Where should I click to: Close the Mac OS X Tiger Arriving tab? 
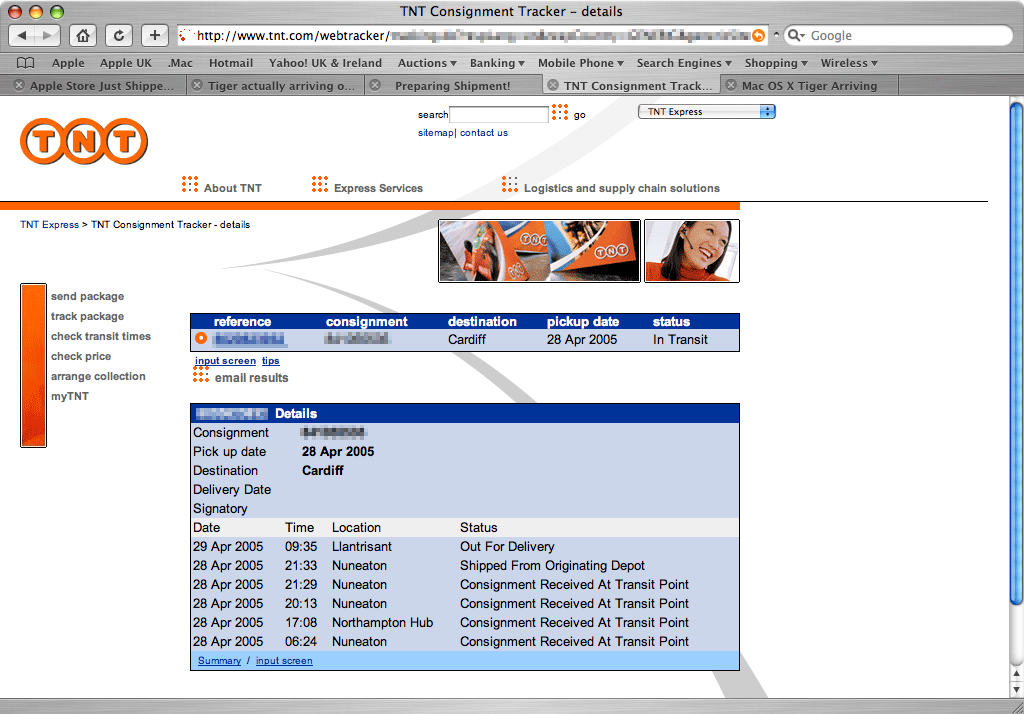click(x=731, y=86)
